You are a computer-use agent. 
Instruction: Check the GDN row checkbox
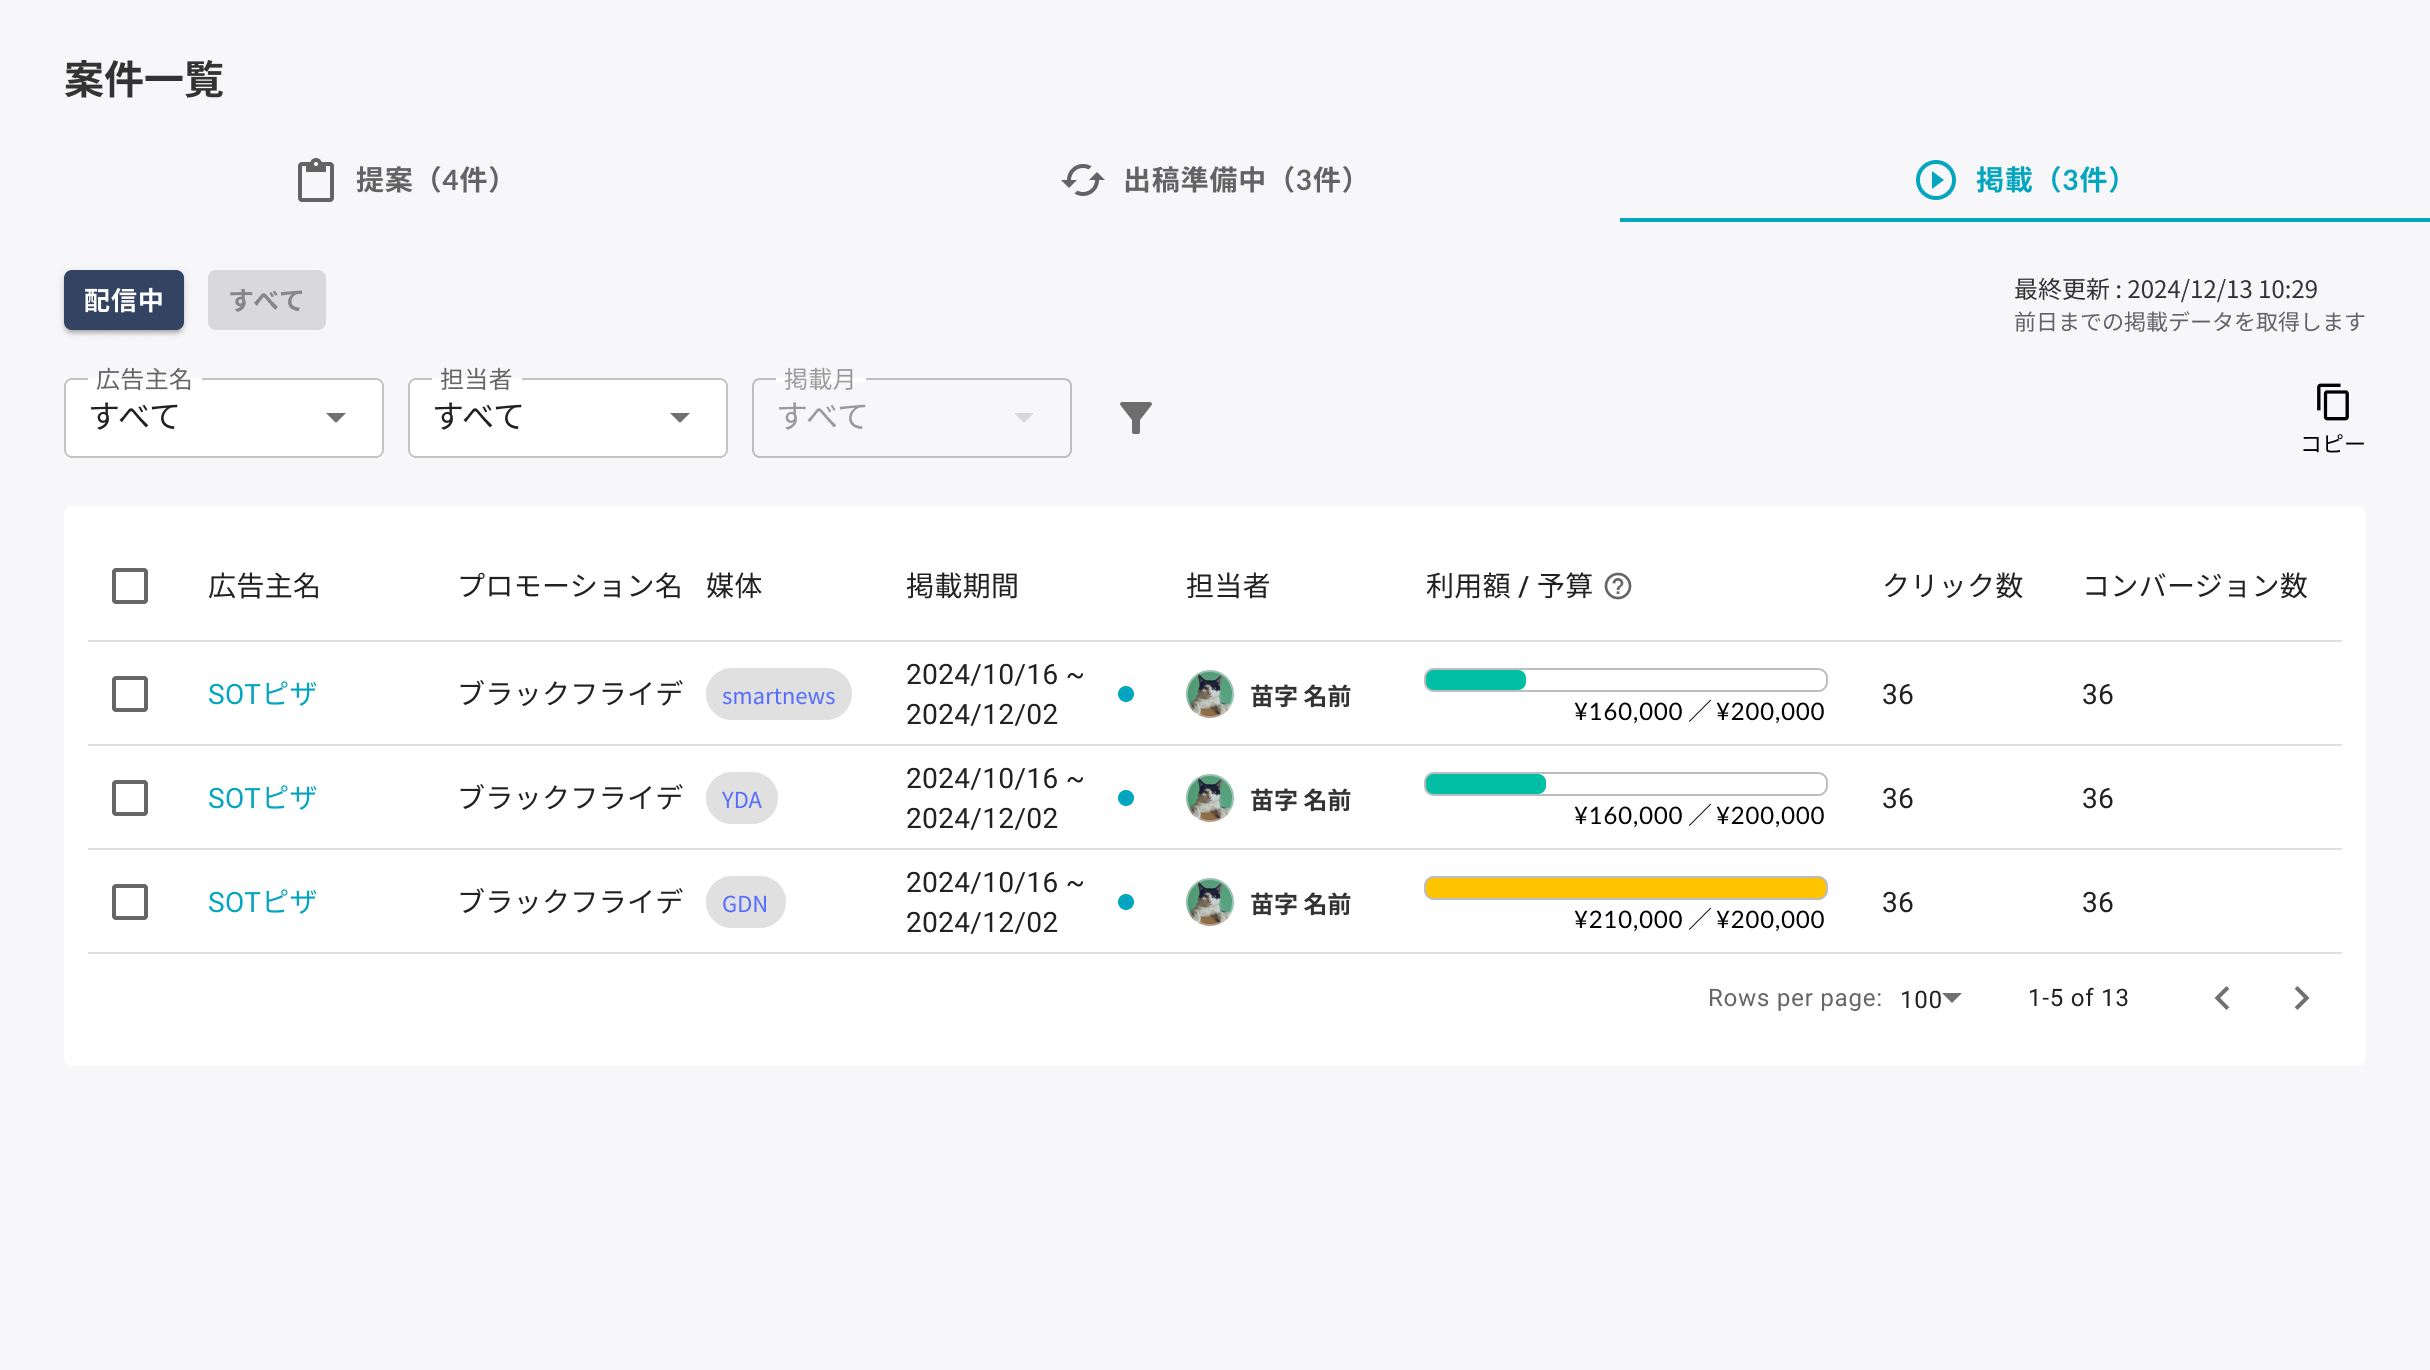tap(130, 902)
